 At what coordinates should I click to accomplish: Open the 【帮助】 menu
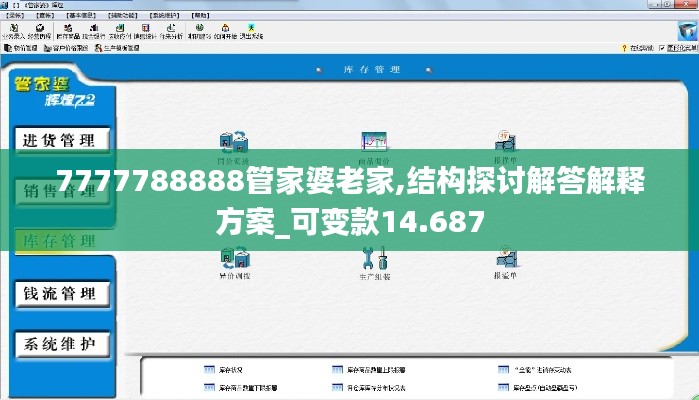point(201,15)
